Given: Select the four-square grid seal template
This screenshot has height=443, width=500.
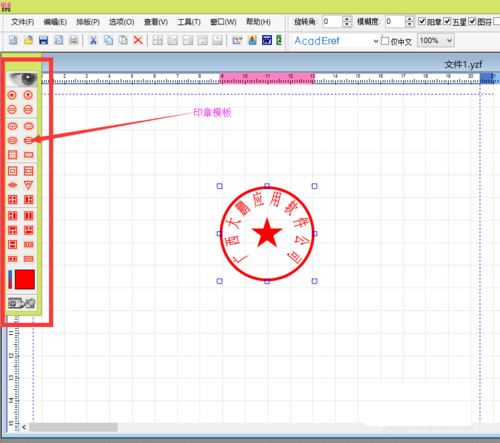Looking at the screenshot, I should (12, 200).
